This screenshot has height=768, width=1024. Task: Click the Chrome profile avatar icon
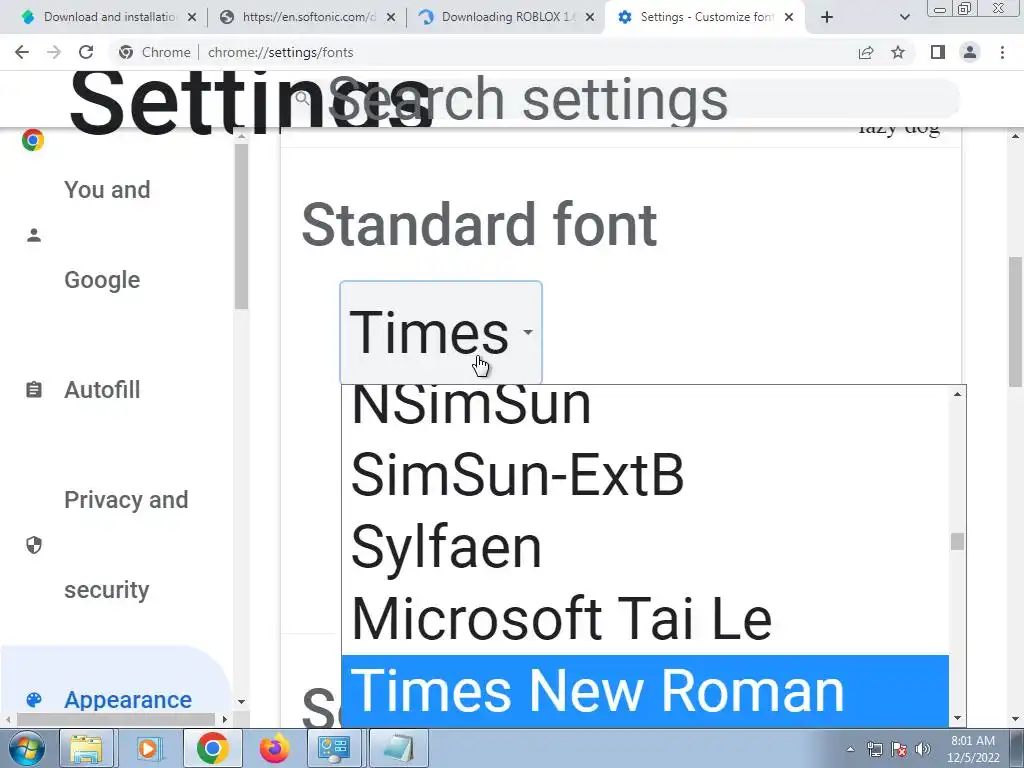(x=969, y=53)
